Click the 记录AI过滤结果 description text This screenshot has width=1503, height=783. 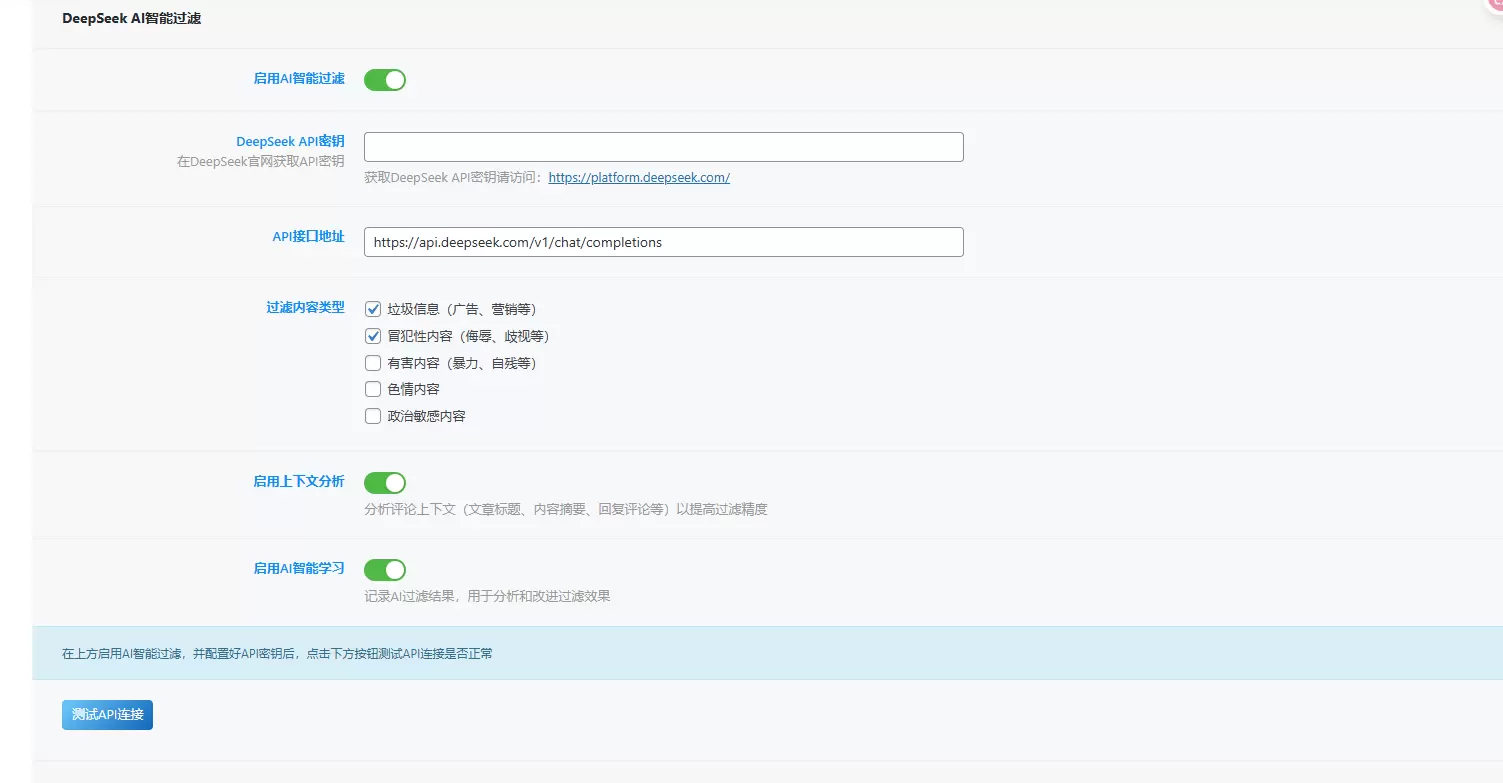click(x=487, y=596)
